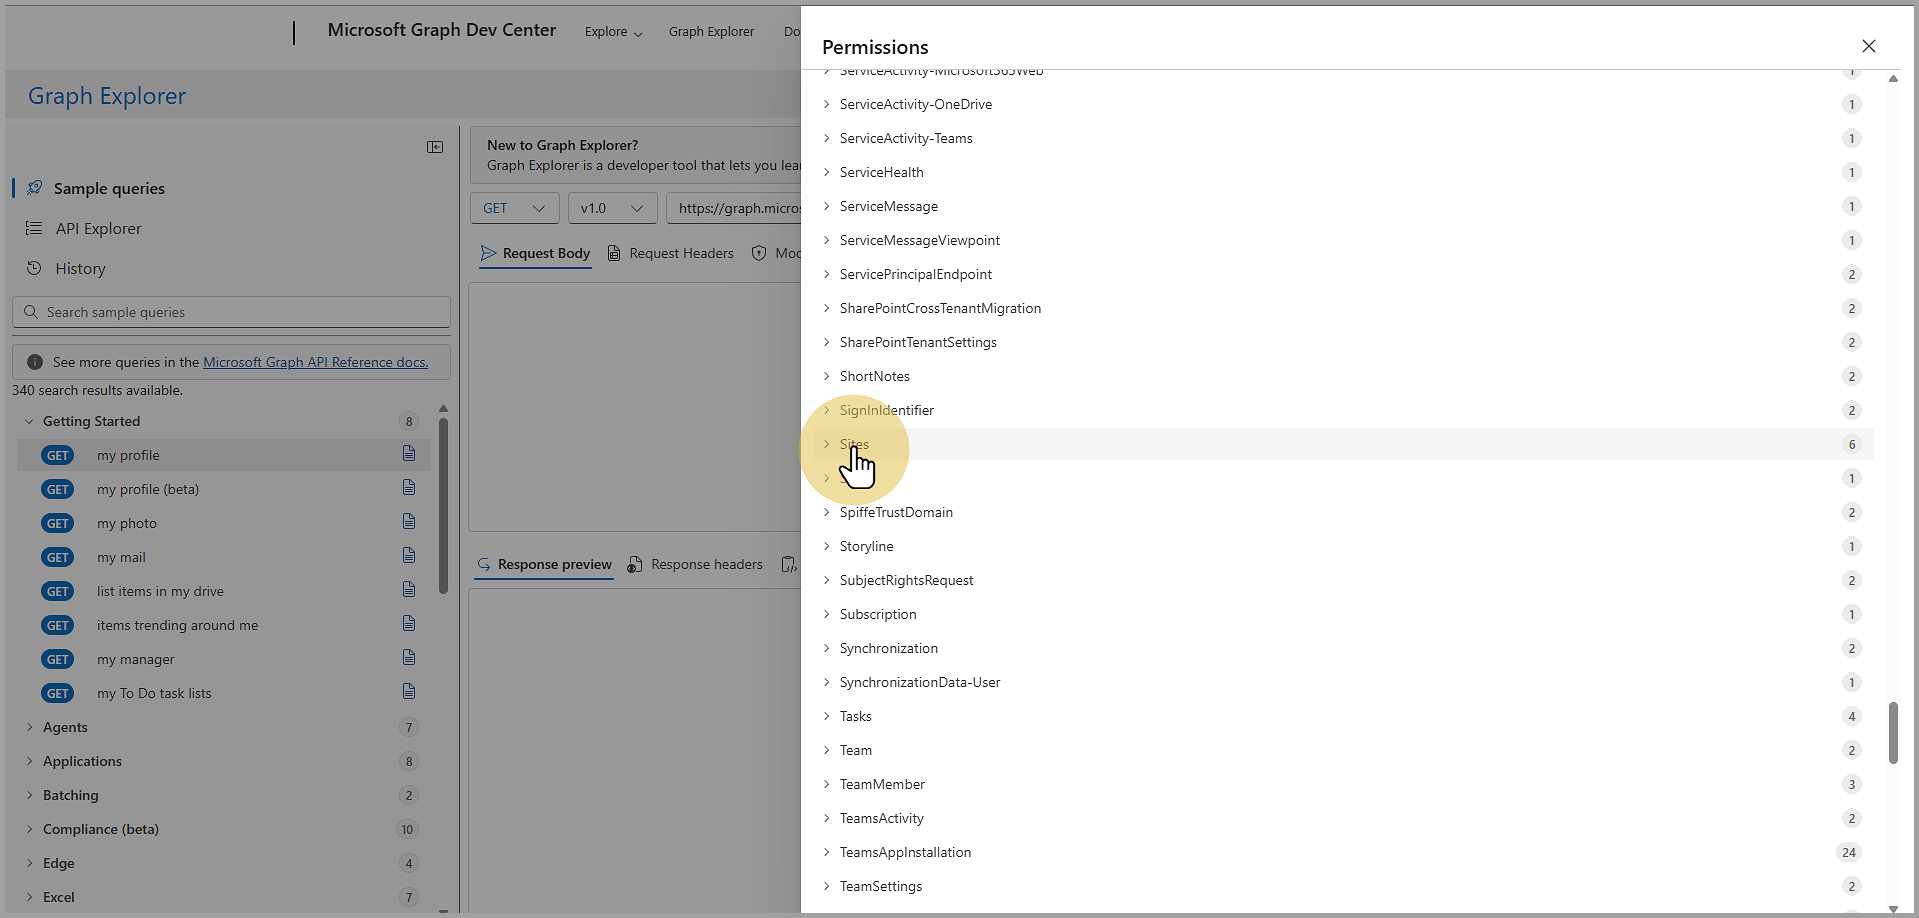
Task: Expand the Applications sample category
Action: click(29, 761)
